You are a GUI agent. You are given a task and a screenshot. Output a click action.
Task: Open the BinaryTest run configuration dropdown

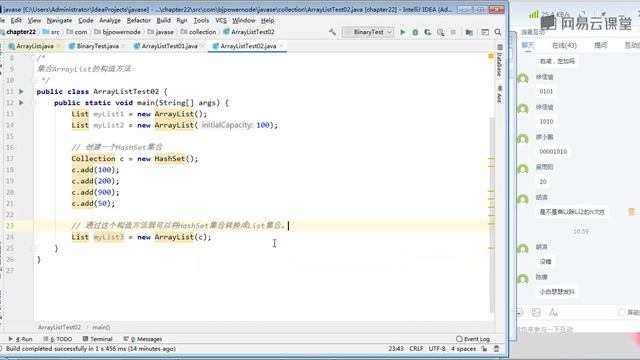368,32
